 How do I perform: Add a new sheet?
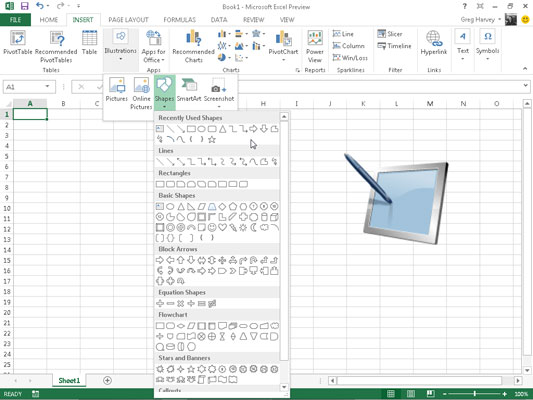click(x=107, y=380)
